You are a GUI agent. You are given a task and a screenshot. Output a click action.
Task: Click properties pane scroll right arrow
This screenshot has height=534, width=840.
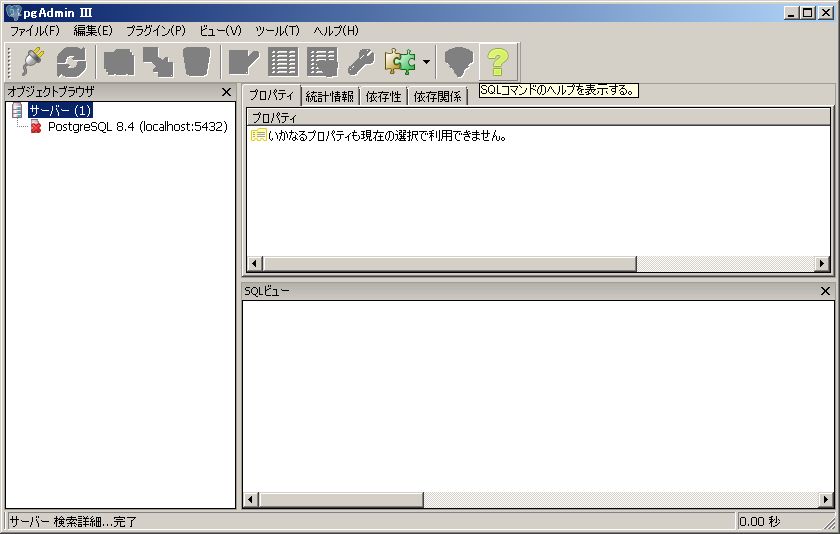(822, 264)
